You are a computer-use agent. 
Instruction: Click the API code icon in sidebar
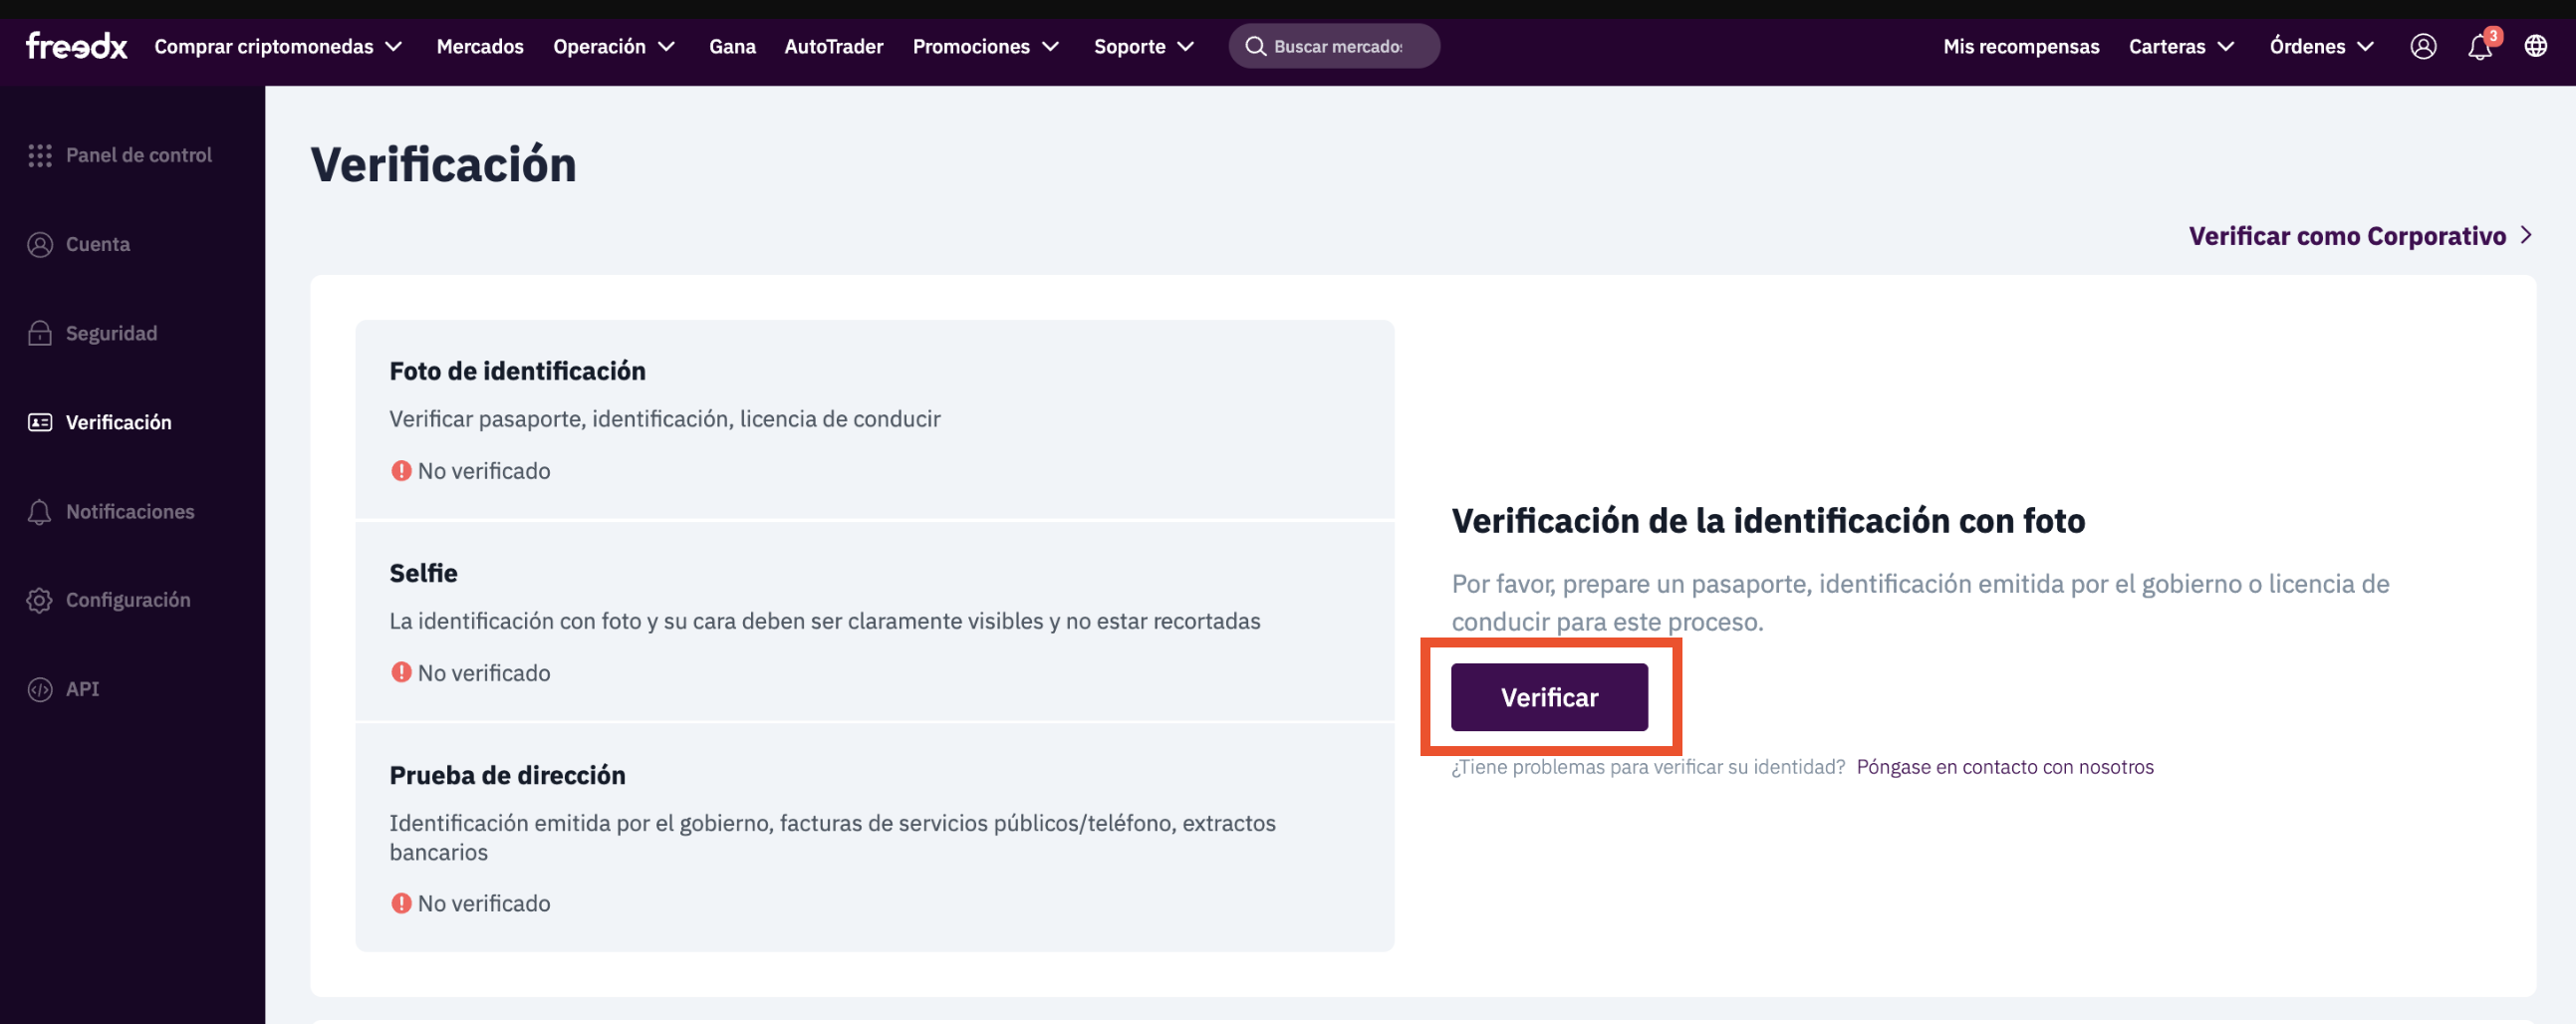tap(40, 689)
